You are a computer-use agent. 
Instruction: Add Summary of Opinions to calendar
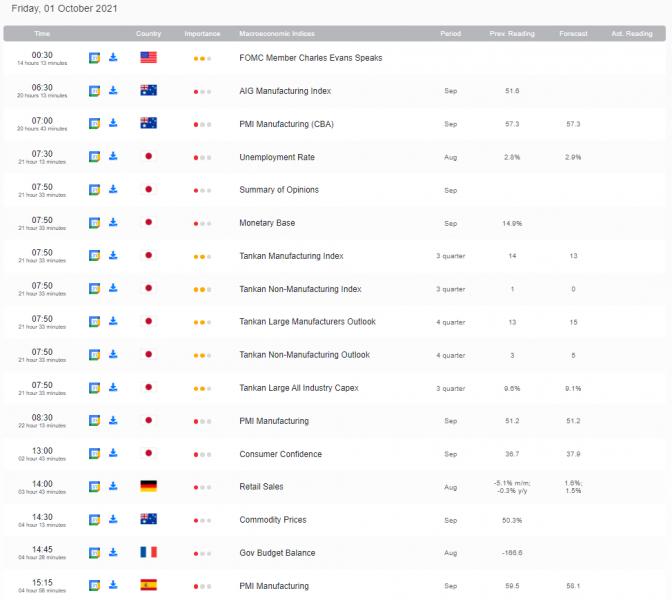coord(94,189)
